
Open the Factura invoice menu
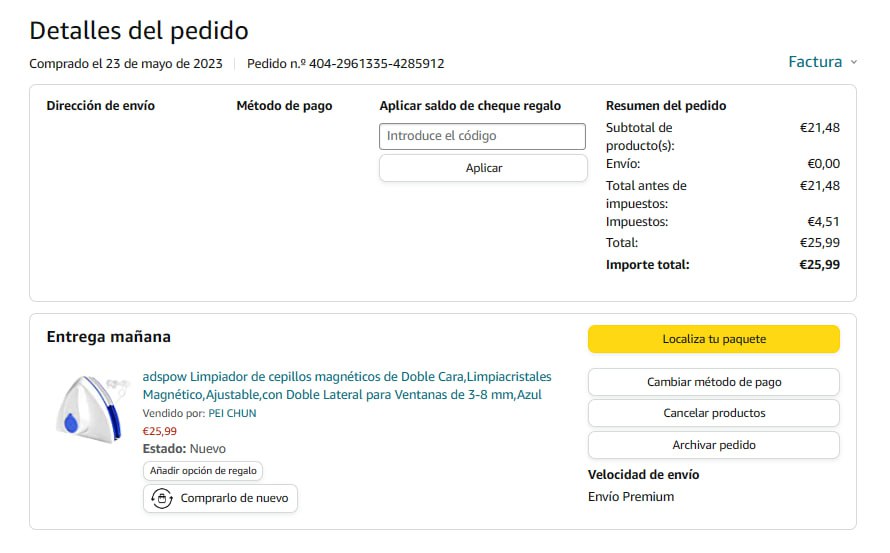click(815, 62)
